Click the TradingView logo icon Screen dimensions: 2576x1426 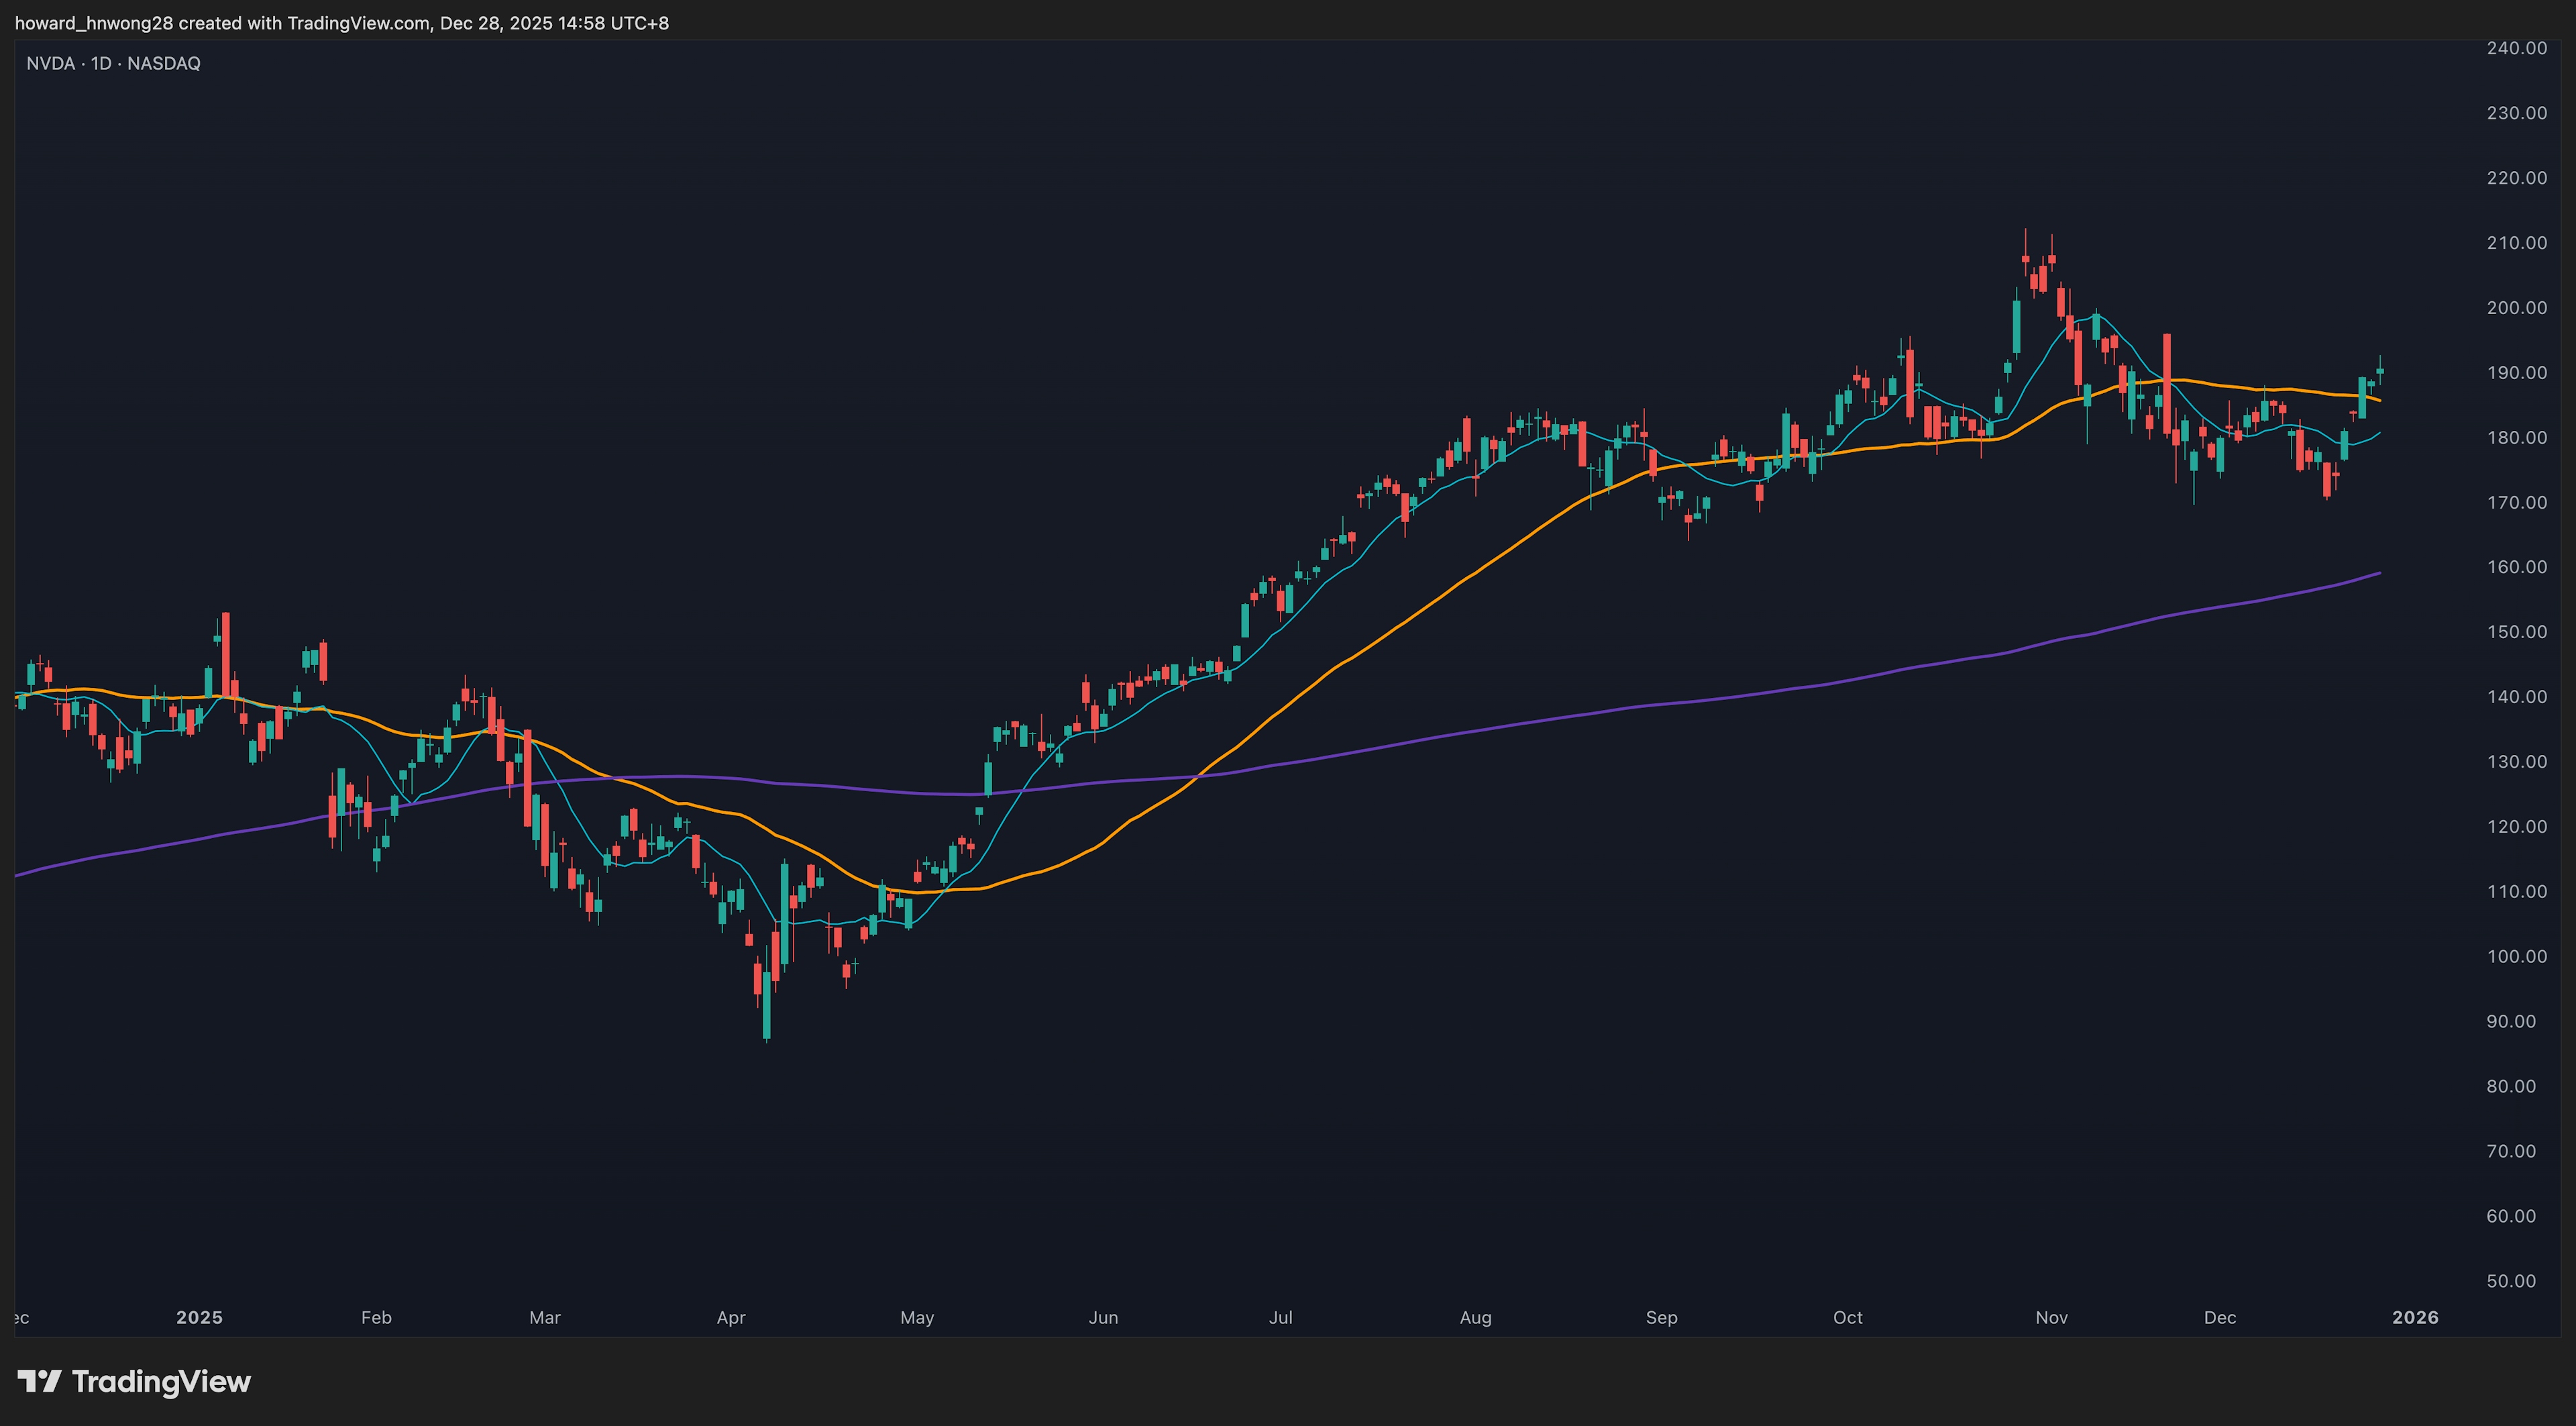coord(40,1381)
